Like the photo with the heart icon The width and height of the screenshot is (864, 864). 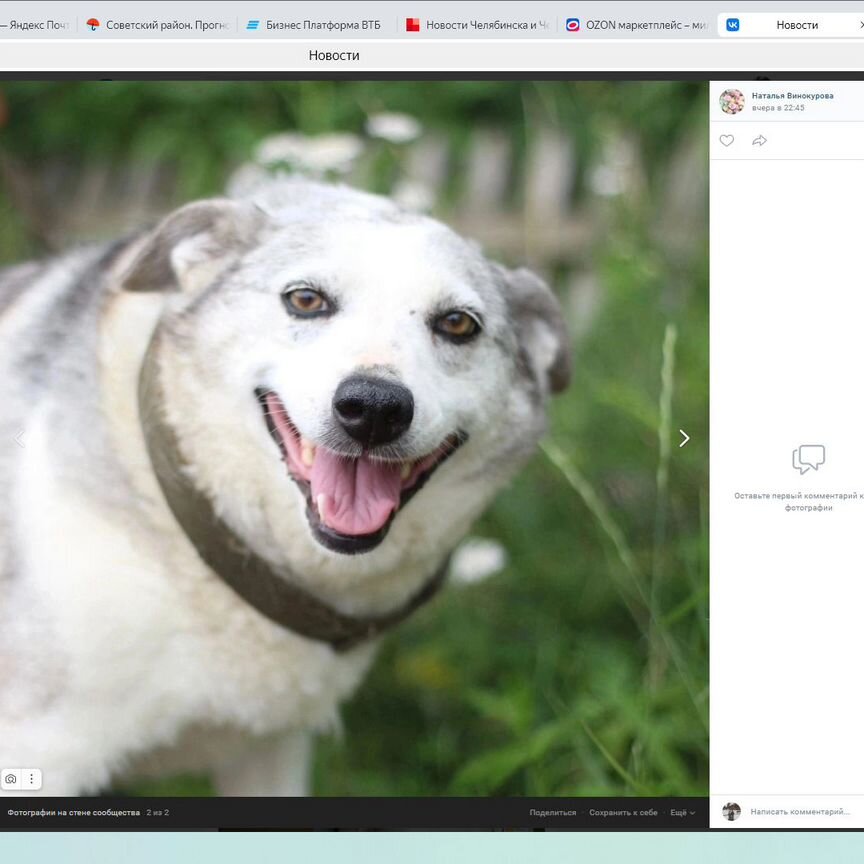tap(727, 141)
